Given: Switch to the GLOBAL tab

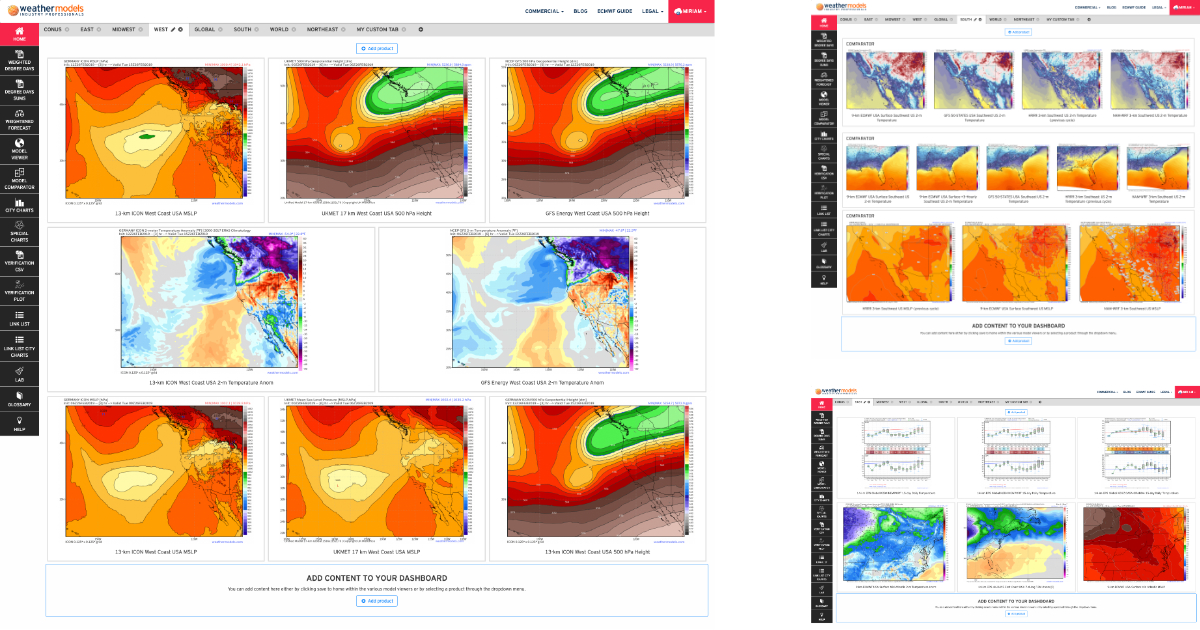Looking at the screenshot, I should 205,29.
